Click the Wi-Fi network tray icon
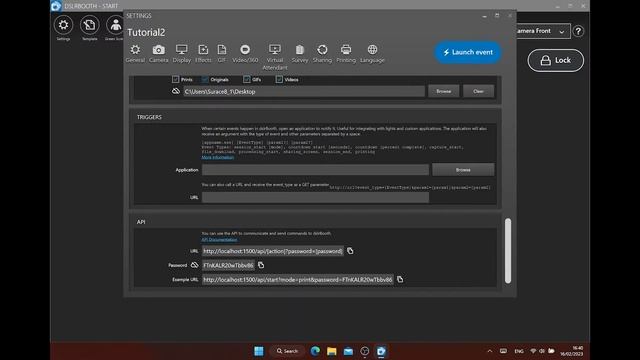The width and height of the screenshot is (640, 360). (533, 351)
